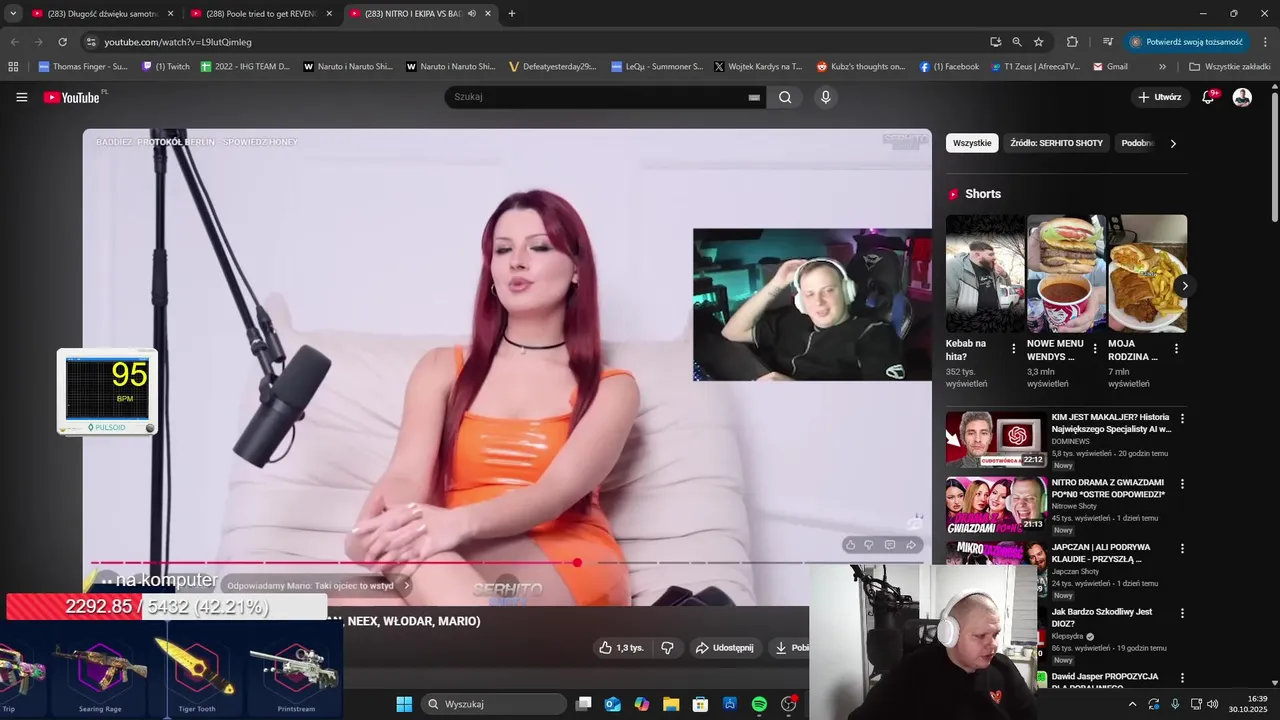Open Windows Start menu

coord(404,704)
